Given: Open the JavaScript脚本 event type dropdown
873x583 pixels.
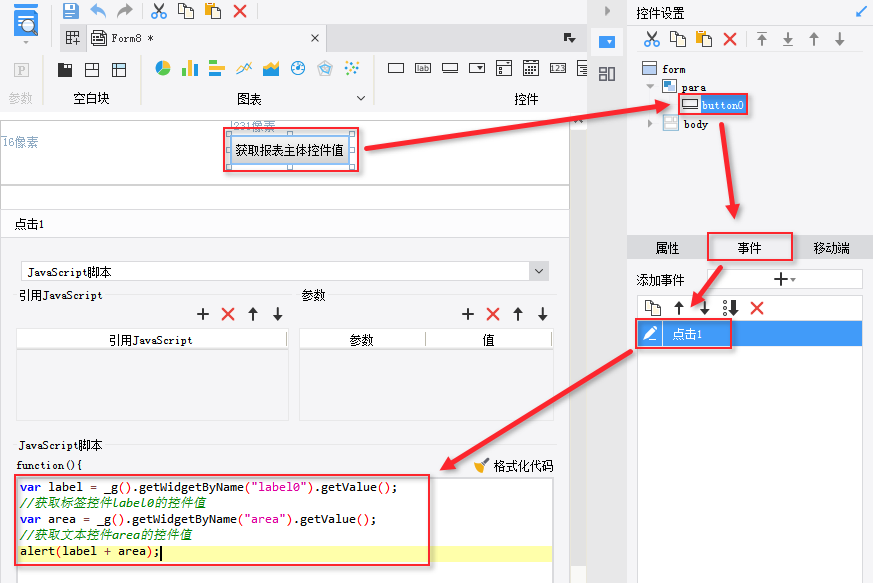Looking at the screenshot, I should point(538,272).
